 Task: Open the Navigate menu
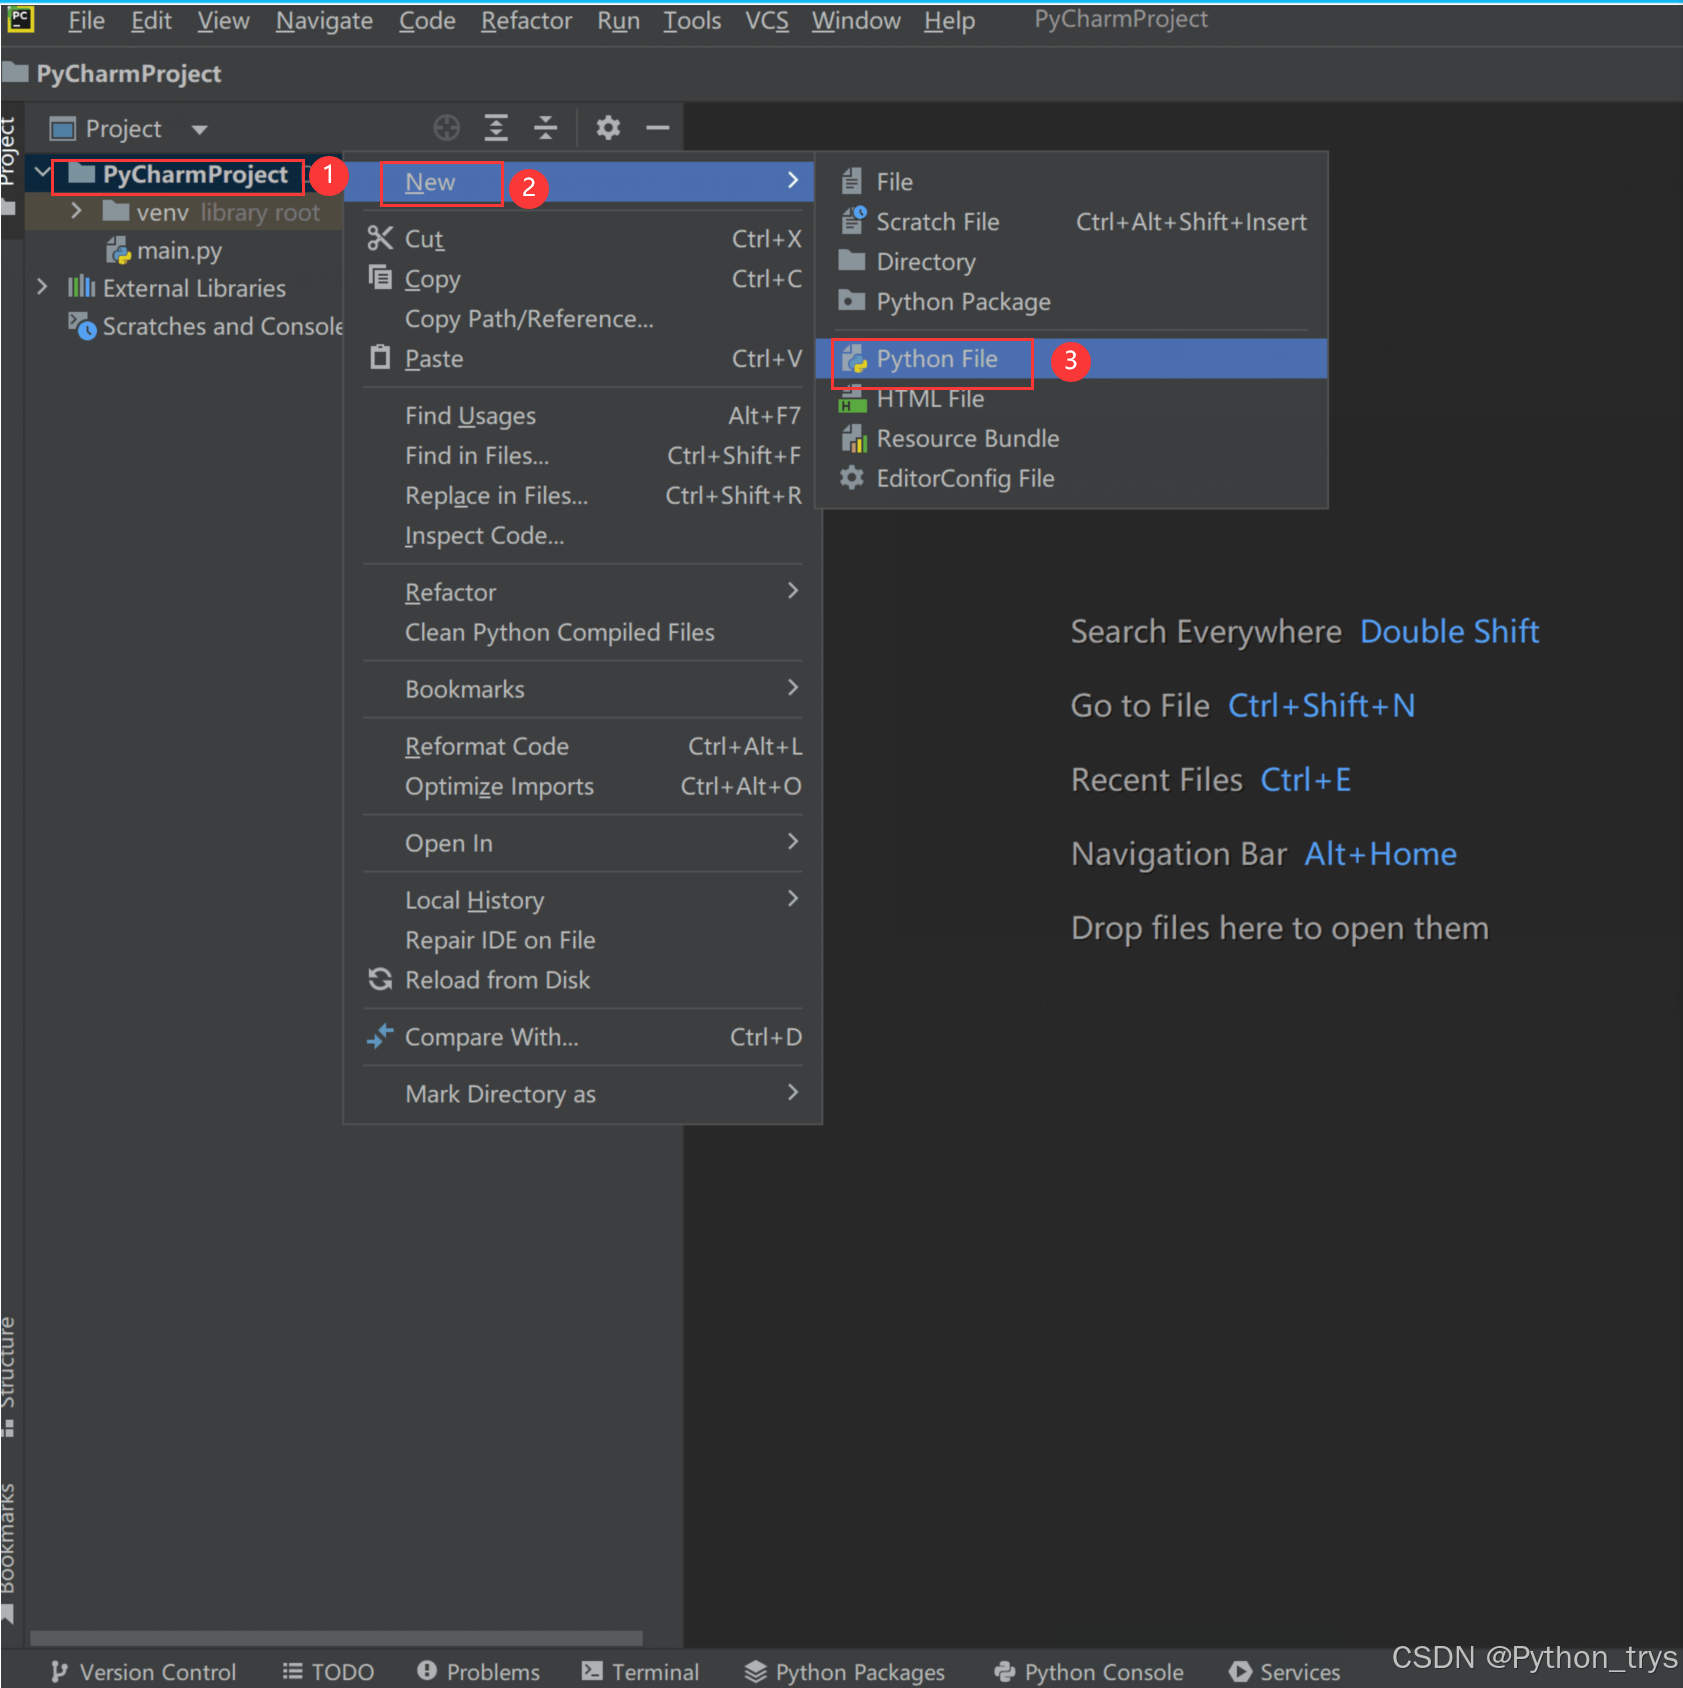click(324, 20)
